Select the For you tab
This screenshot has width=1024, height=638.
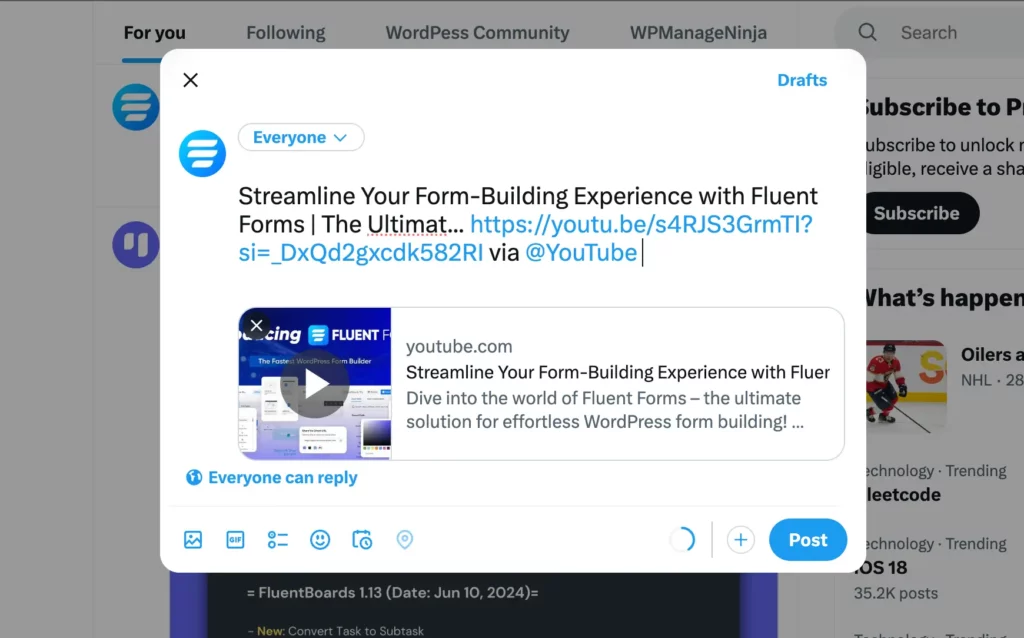154,32
